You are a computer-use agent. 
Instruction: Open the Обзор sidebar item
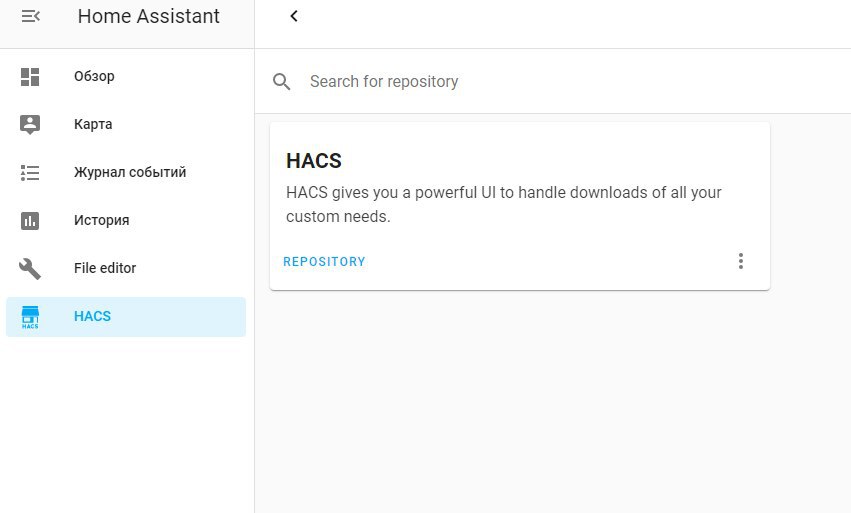126,77
